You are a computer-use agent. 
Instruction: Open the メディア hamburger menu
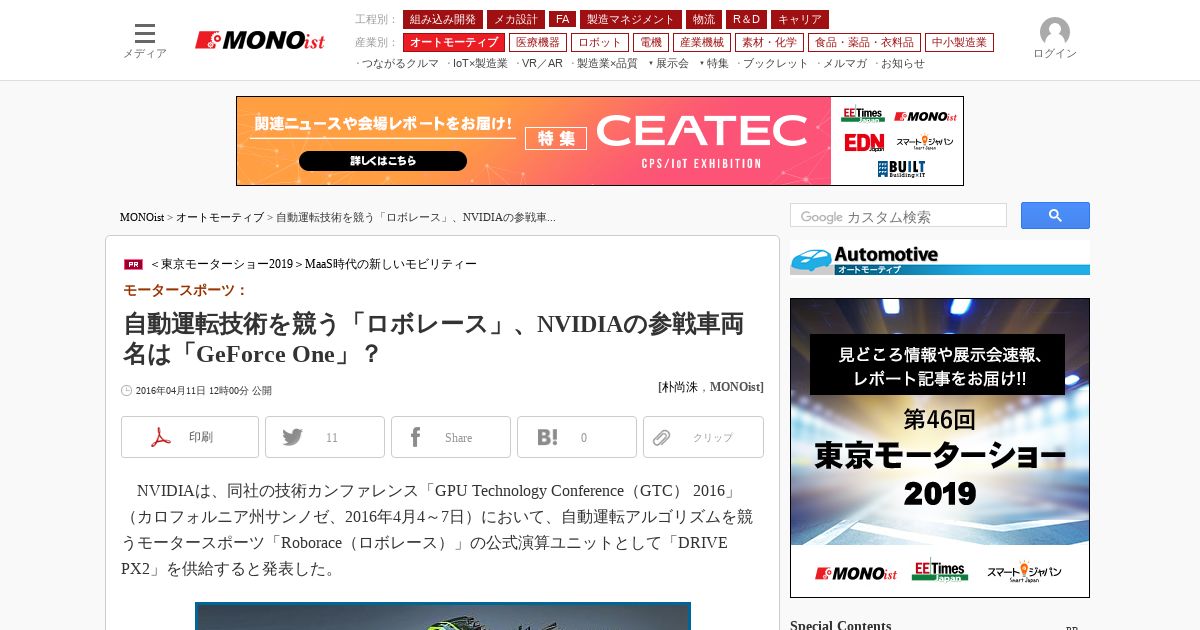coord(145,40)
